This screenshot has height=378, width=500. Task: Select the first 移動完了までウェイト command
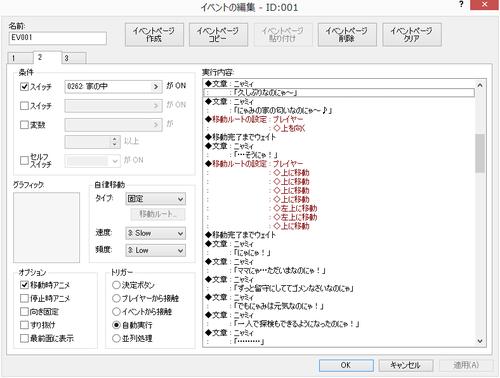pyautogui.click(x=339, y=137)
